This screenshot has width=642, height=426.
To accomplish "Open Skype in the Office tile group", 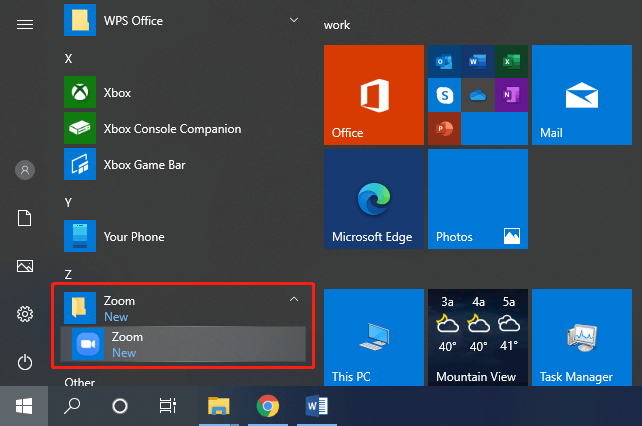I will [444, 95].
